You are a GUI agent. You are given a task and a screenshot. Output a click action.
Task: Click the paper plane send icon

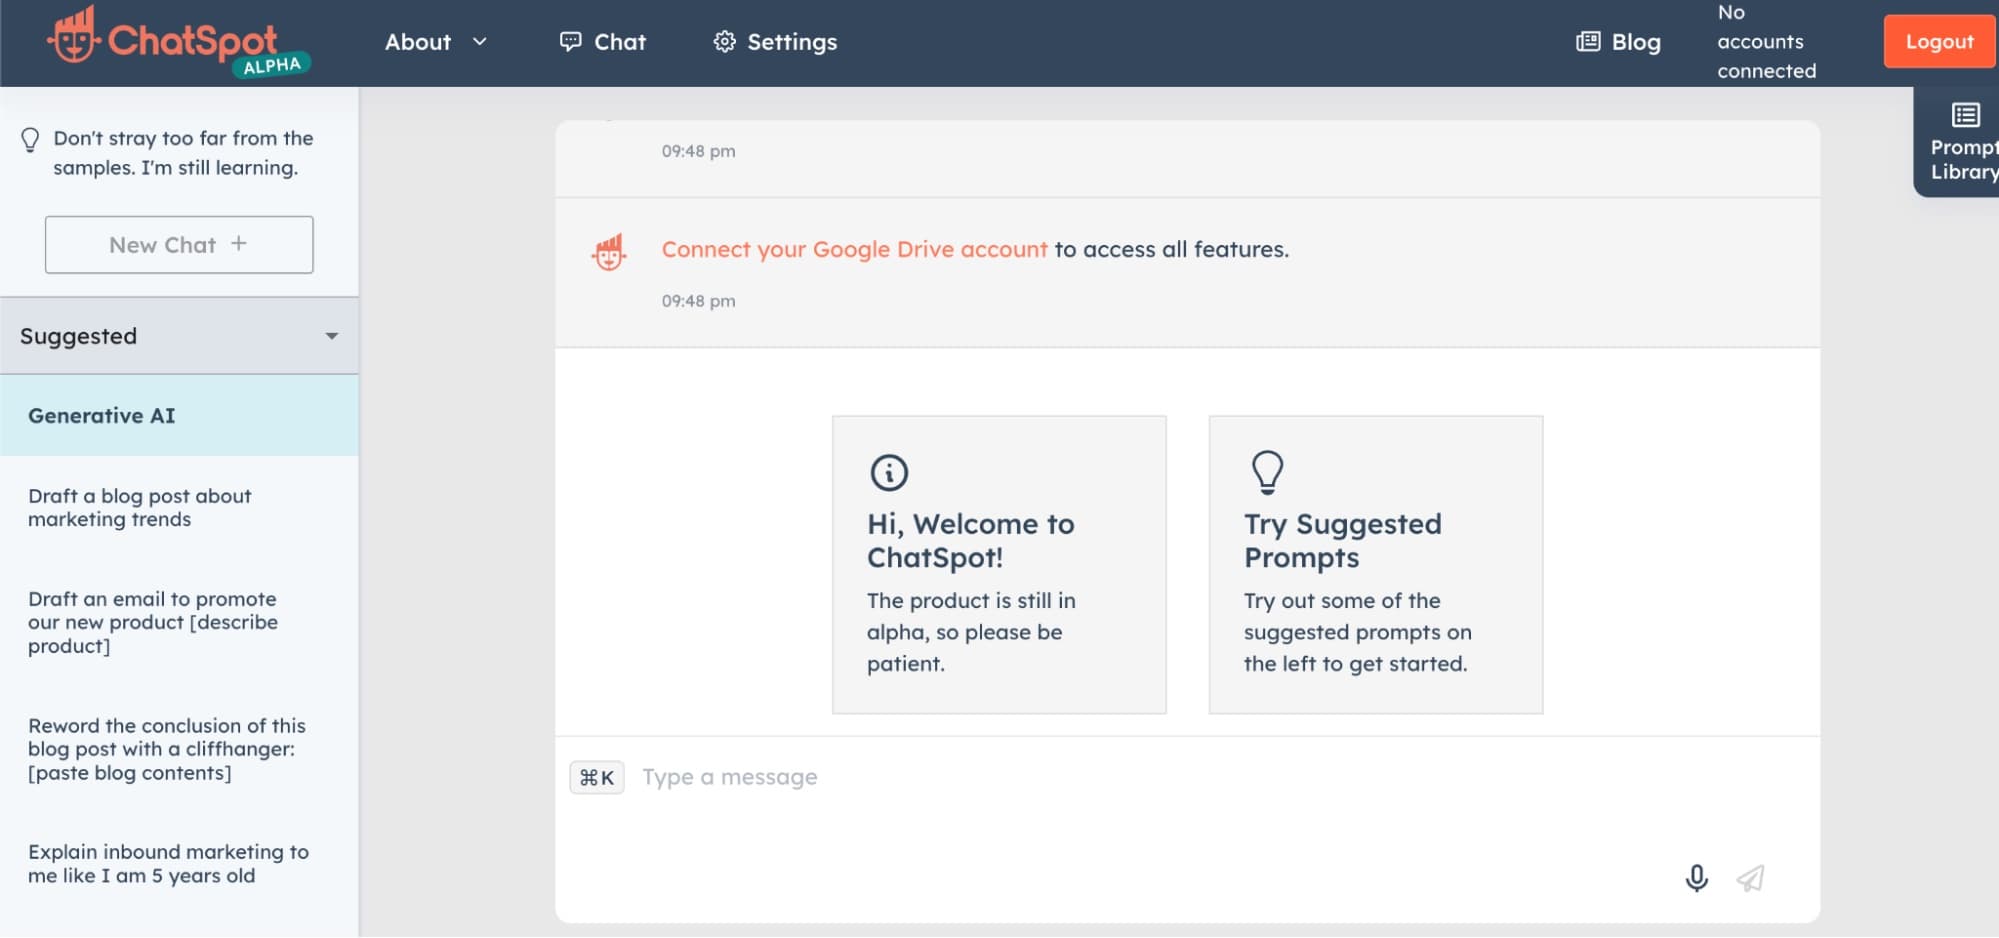1750,878
